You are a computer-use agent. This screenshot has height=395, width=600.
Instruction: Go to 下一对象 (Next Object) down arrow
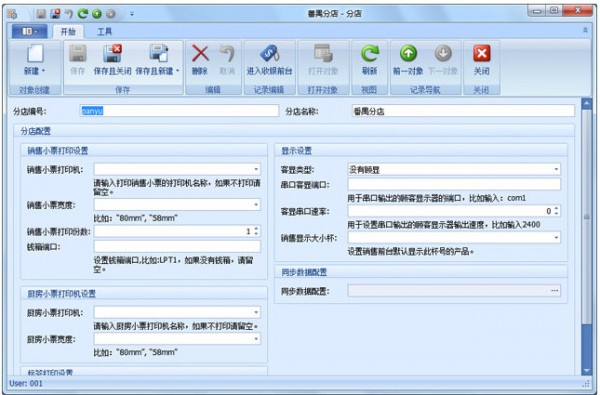click(x=443, y=54)
